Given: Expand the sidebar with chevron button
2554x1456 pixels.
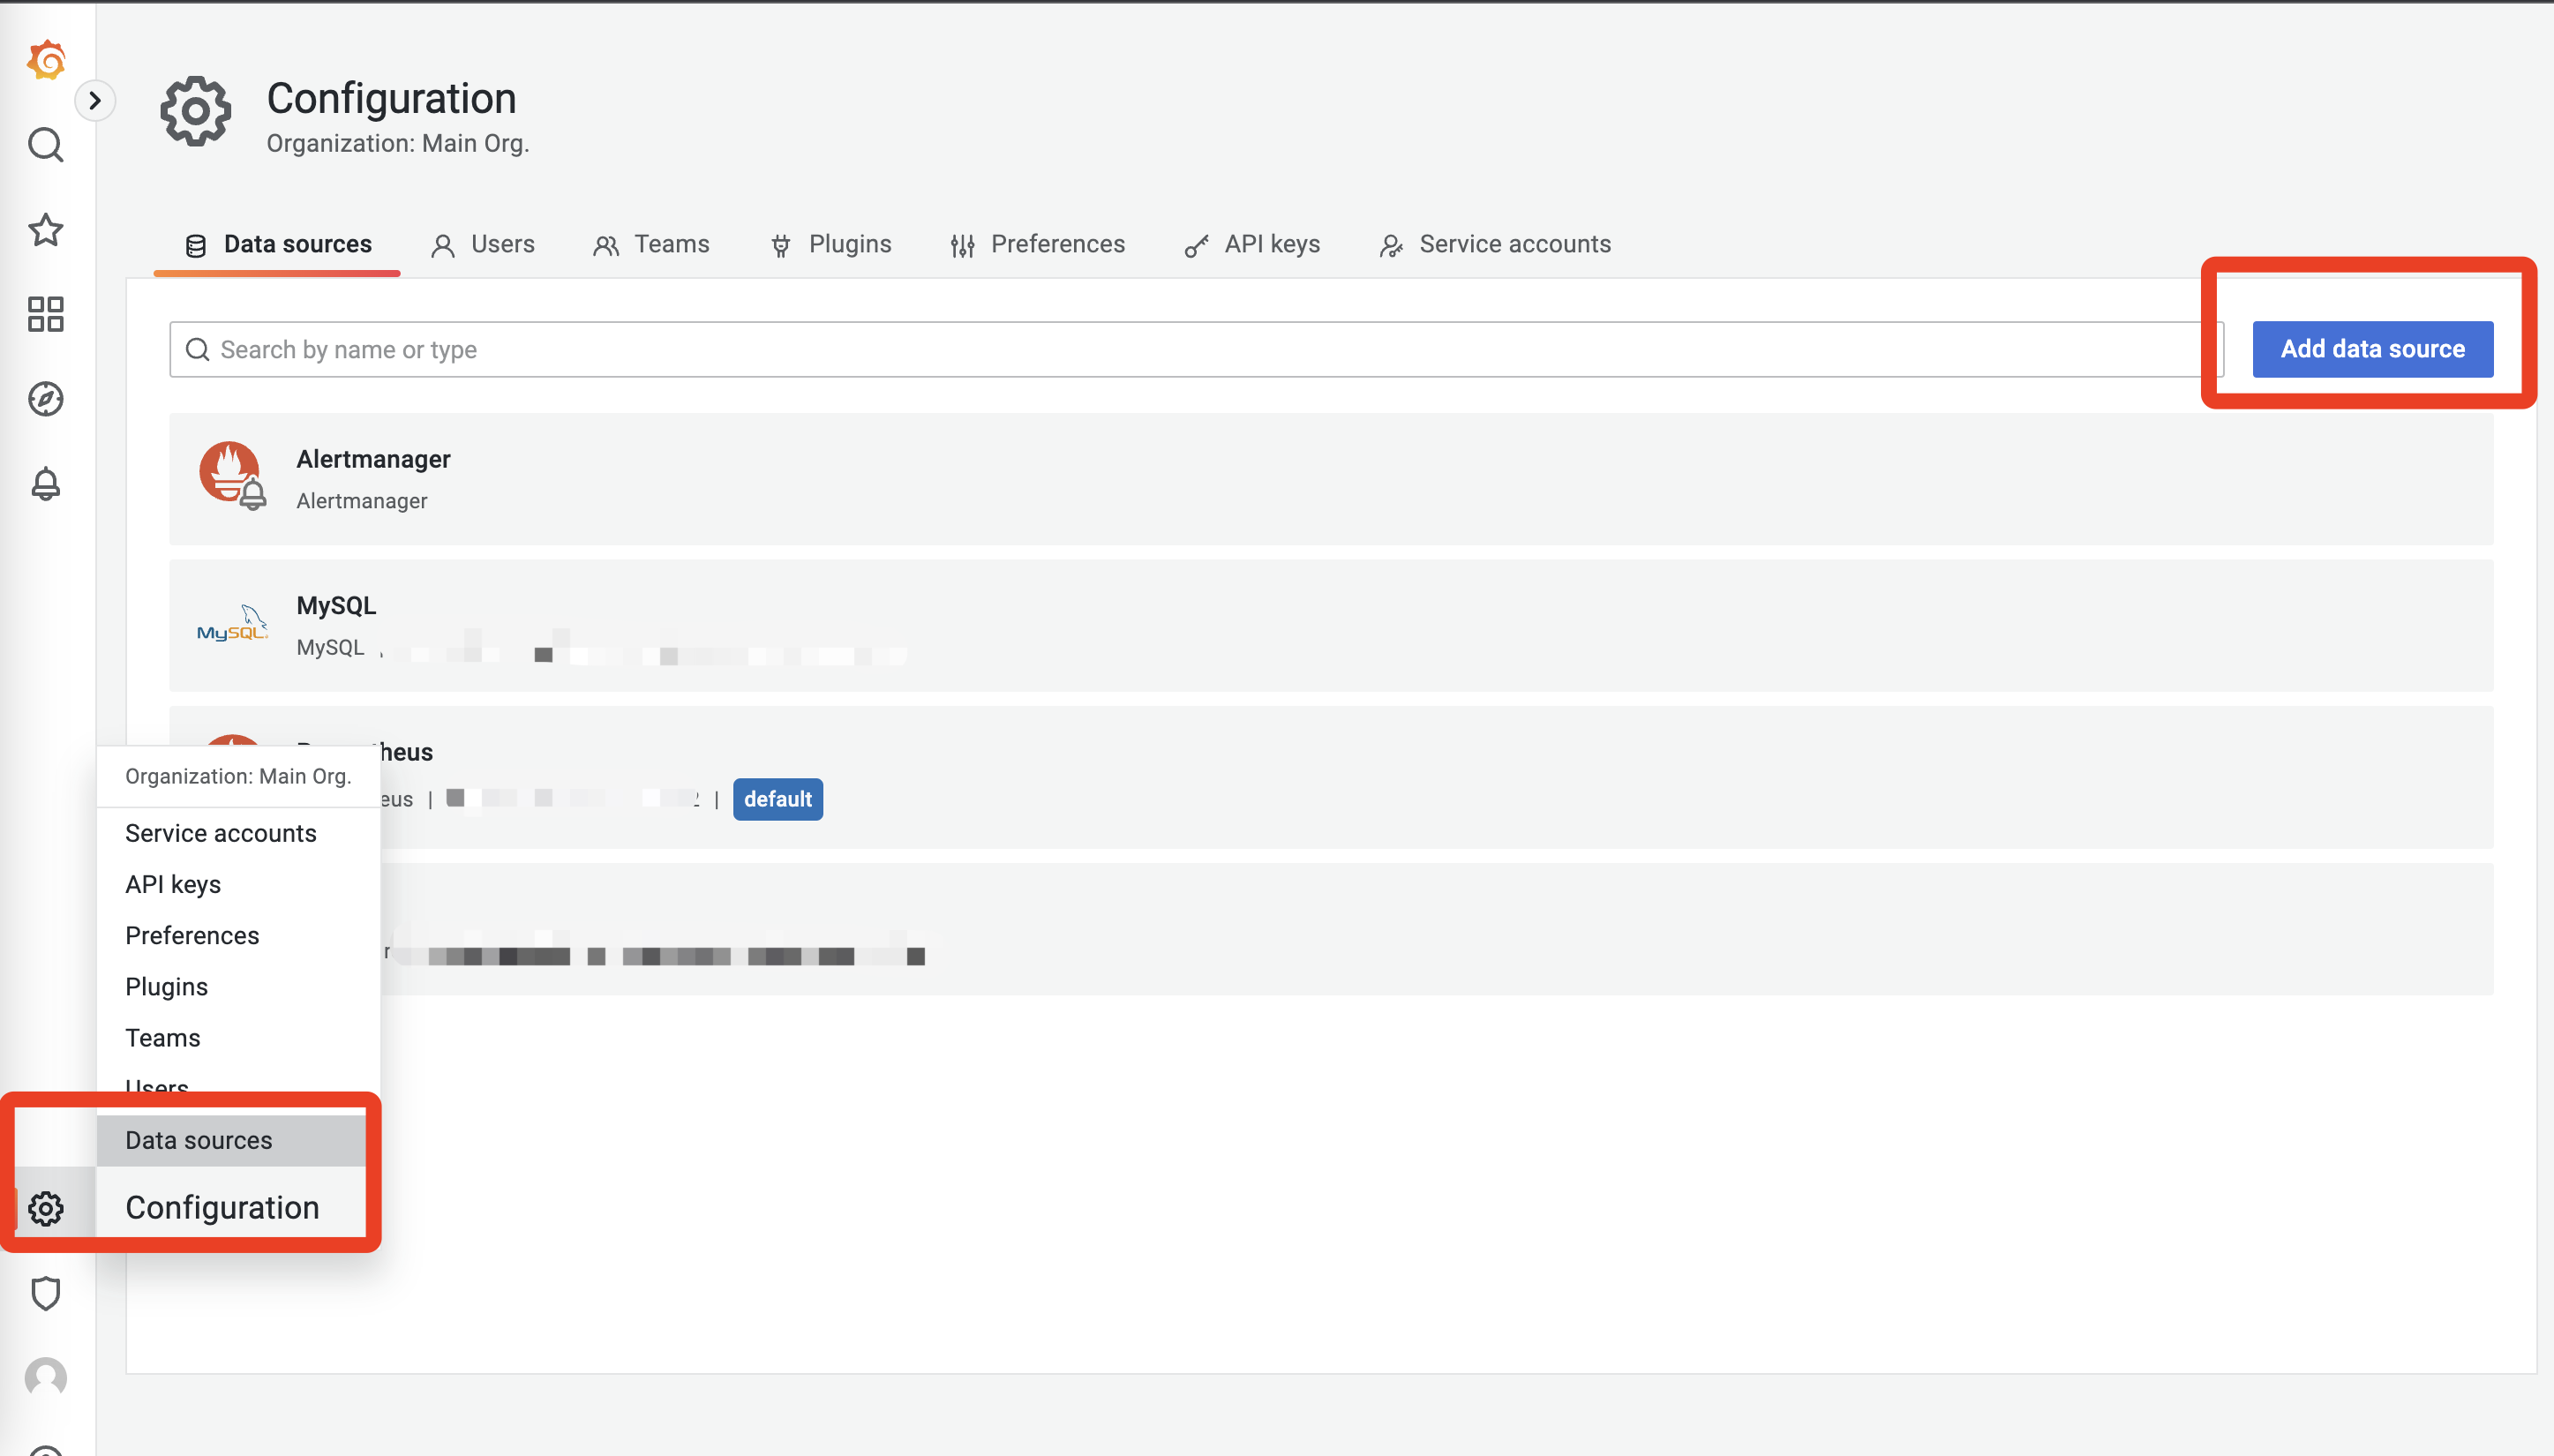Looking at the screenshot, I should pyautogui.click(x=95, y=100).
